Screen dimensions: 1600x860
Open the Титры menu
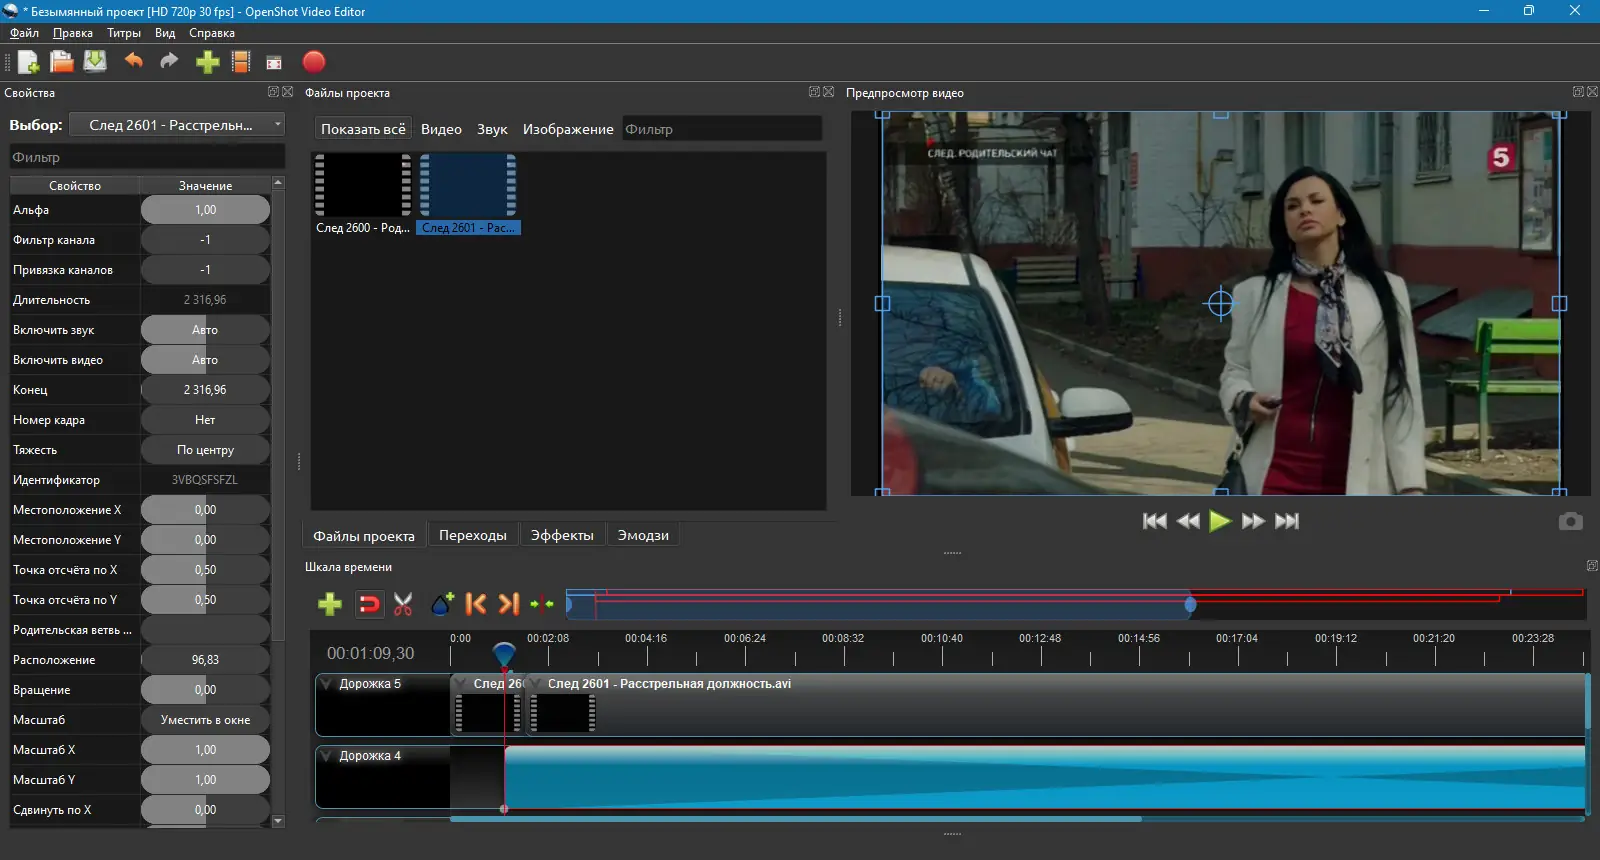[124, 33]
